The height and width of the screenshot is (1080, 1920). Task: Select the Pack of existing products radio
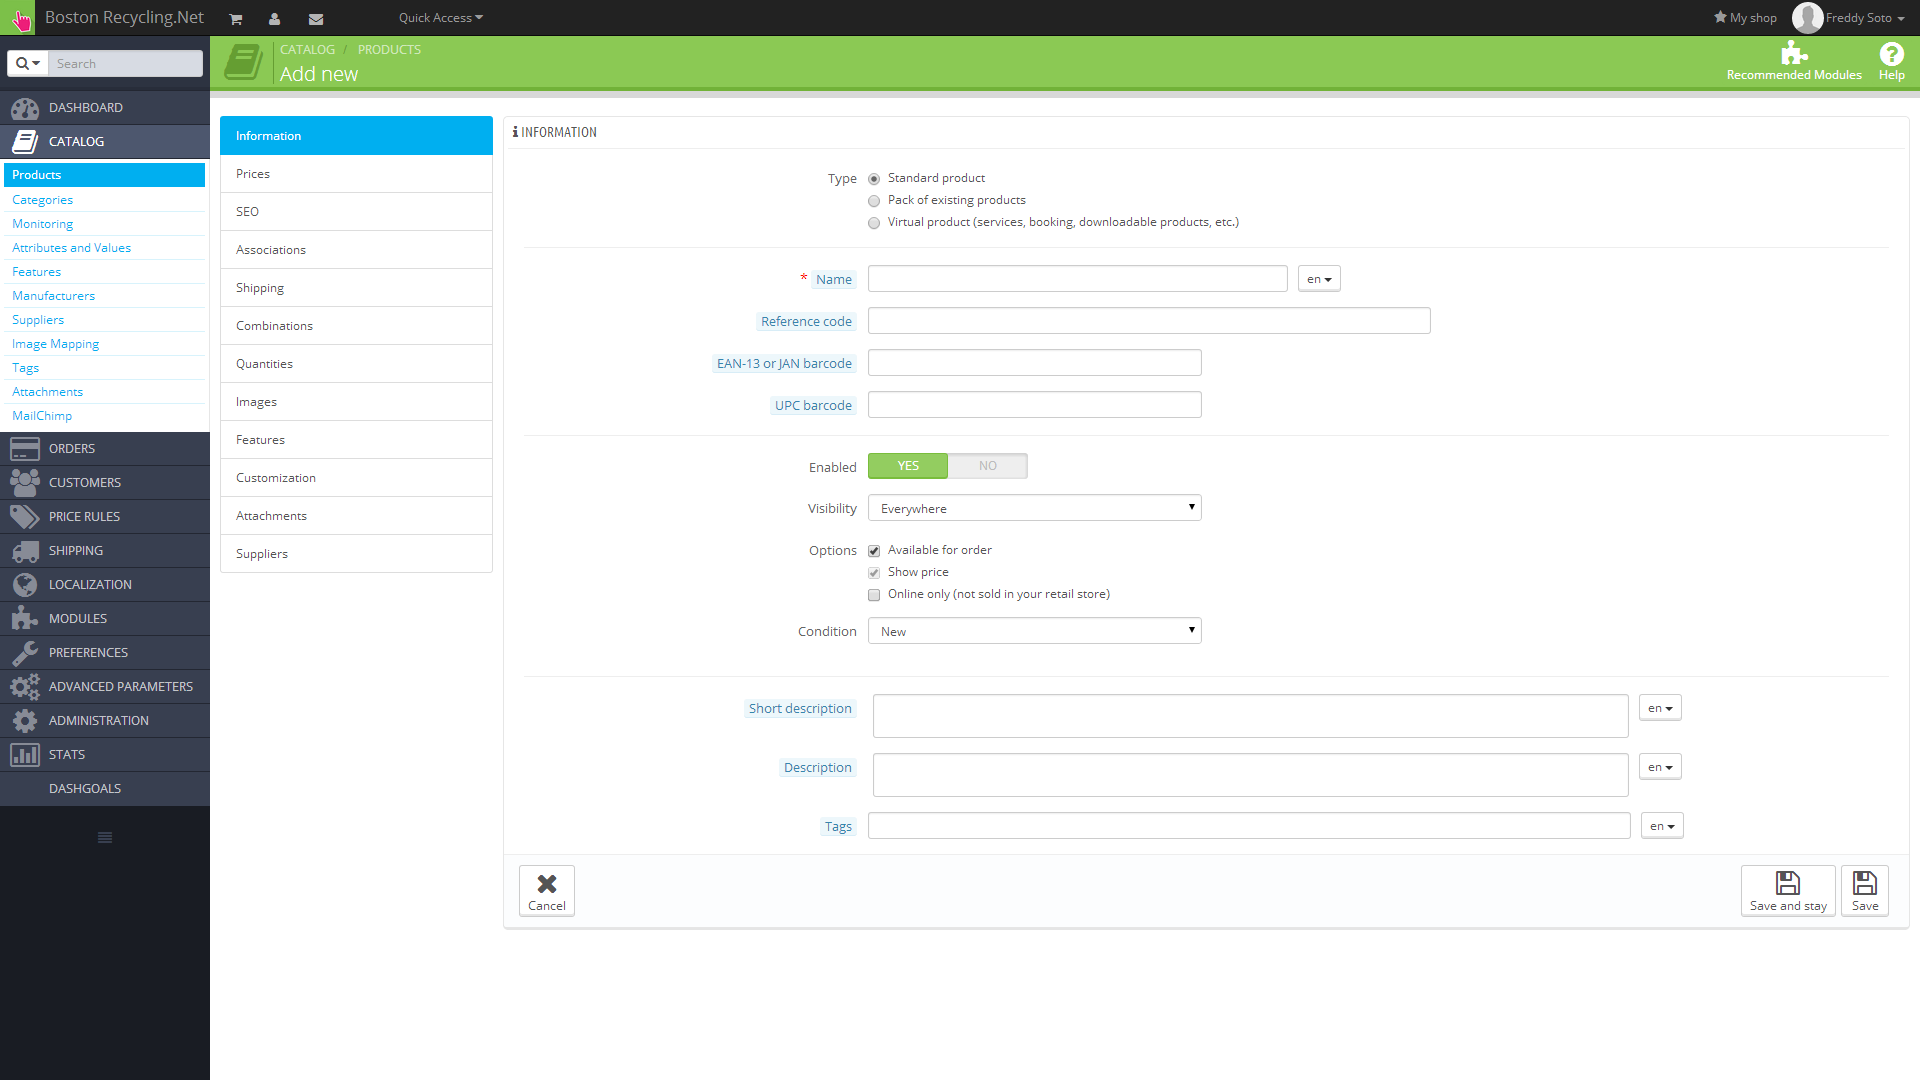(x=874, y=201)
